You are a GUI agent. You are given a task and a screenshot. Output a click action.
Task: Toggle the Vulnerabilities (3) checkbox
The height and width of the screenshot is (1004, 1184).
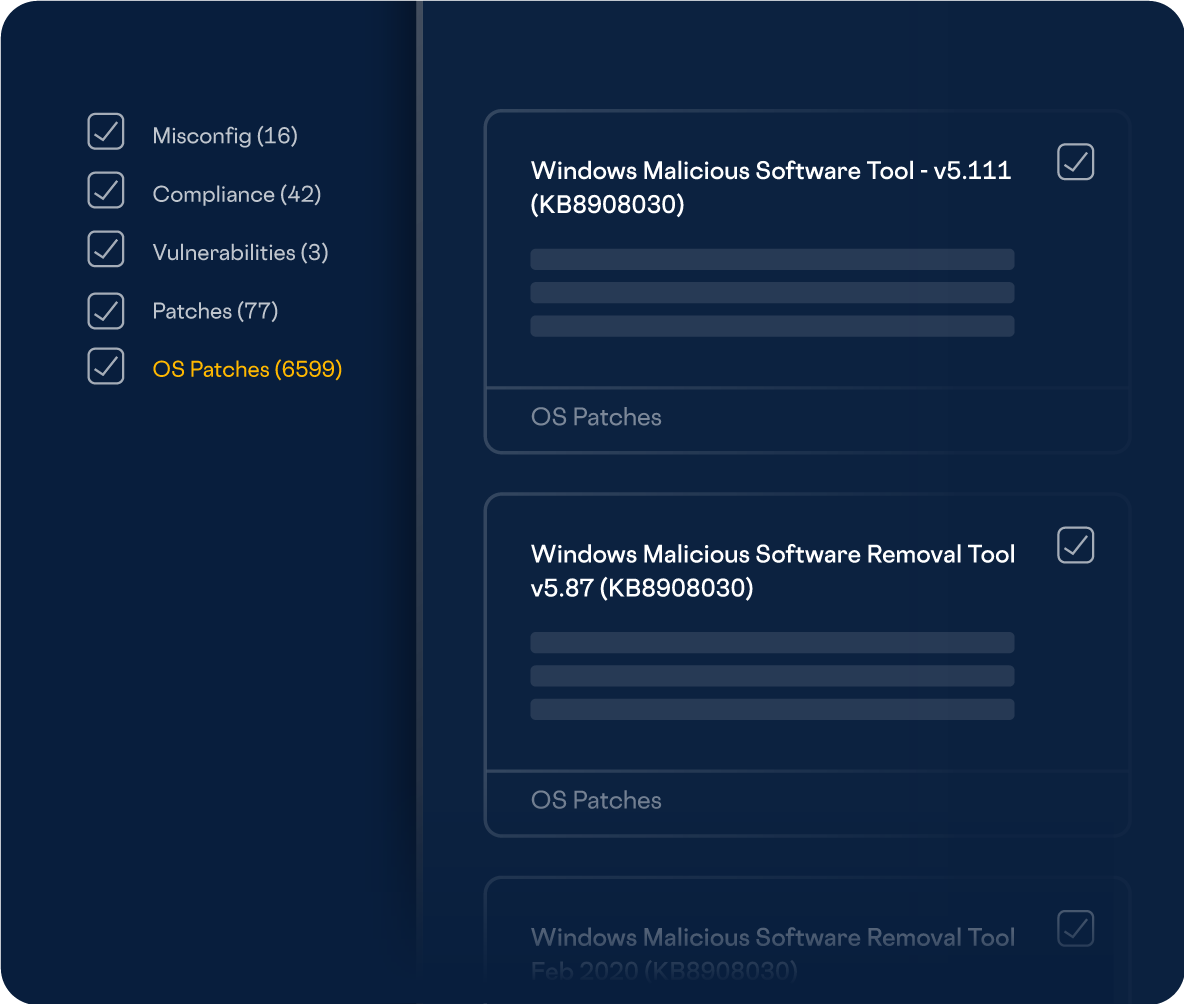click(x=106, y=249)
